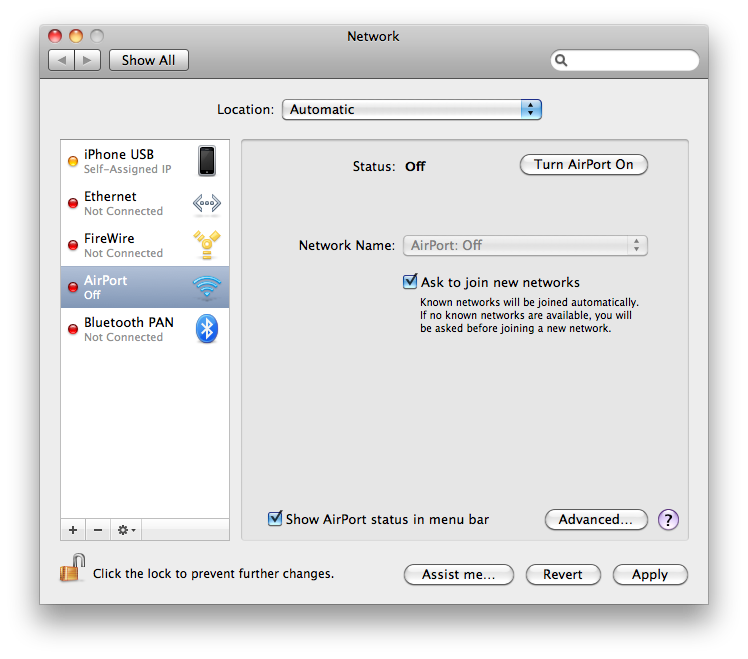The height and width of the screenshot is (659, 748).
Task: Minimize the window with yellow button
Action: [x=76, y=36]
